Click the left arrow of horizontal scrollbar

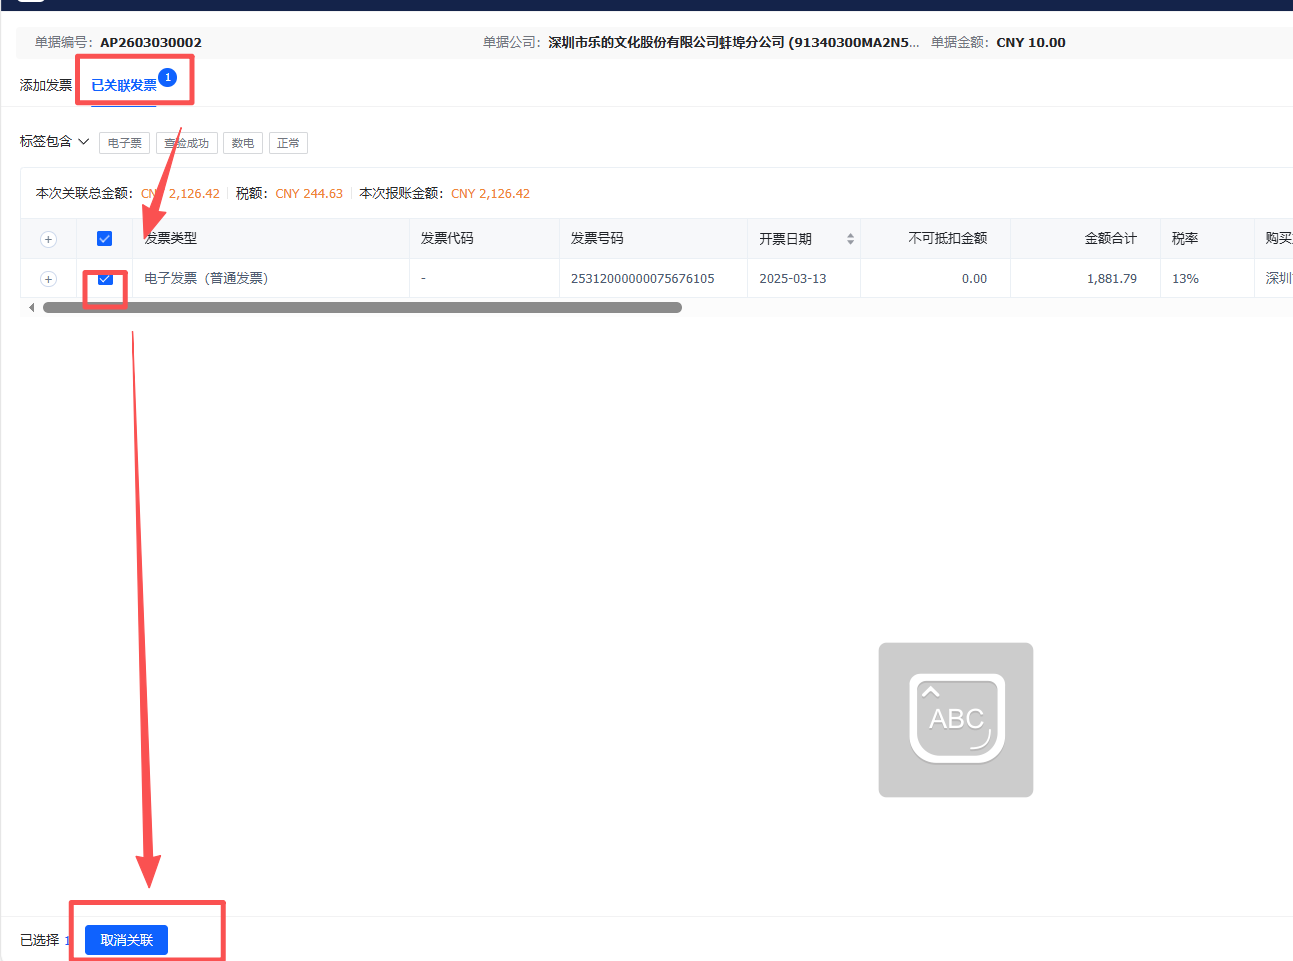[32, 308]
